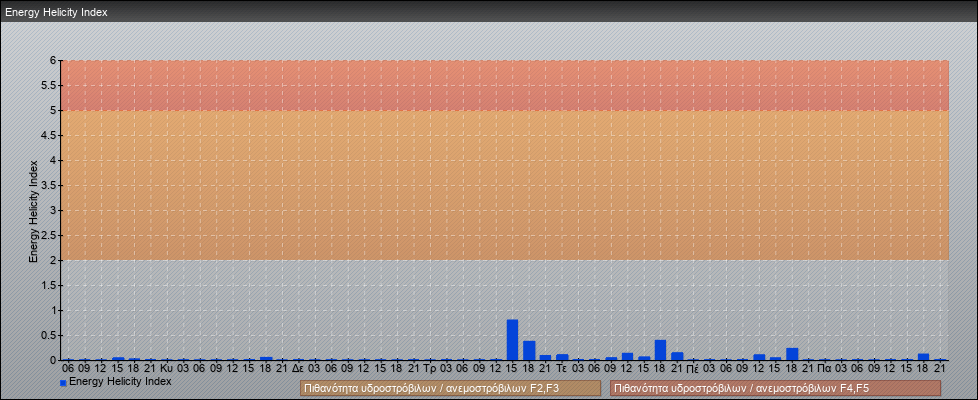Click the F4,F5 tornado probability legend box
Screen dimensions: 978x400
pyautogui.click(x=775, y=388)
